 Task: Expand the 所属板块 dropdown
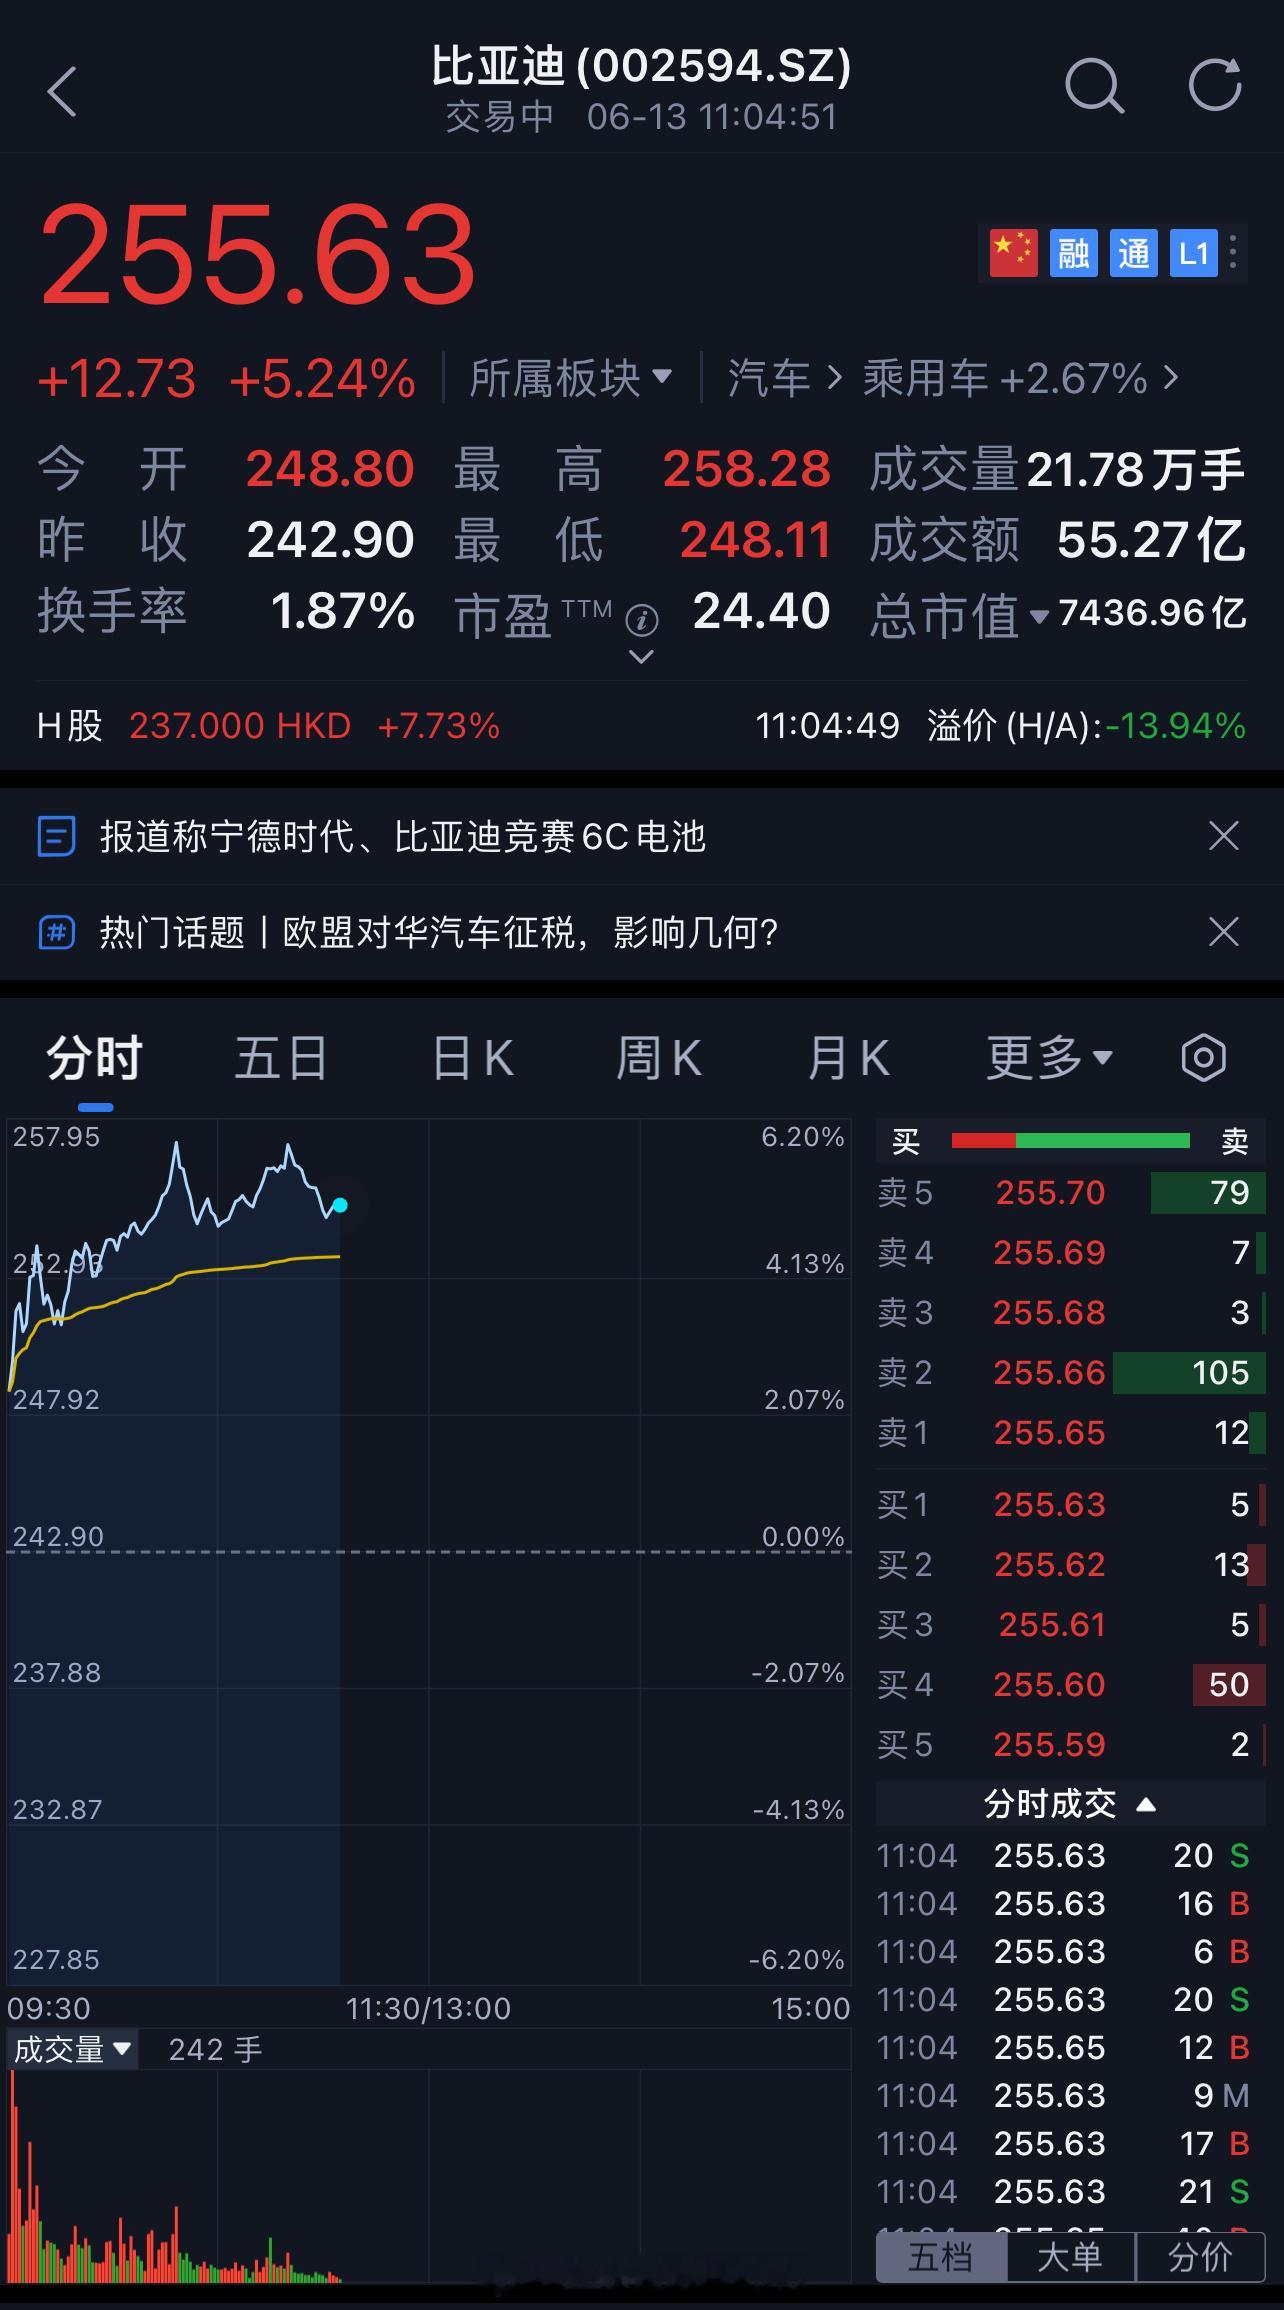tap(570, 378)
